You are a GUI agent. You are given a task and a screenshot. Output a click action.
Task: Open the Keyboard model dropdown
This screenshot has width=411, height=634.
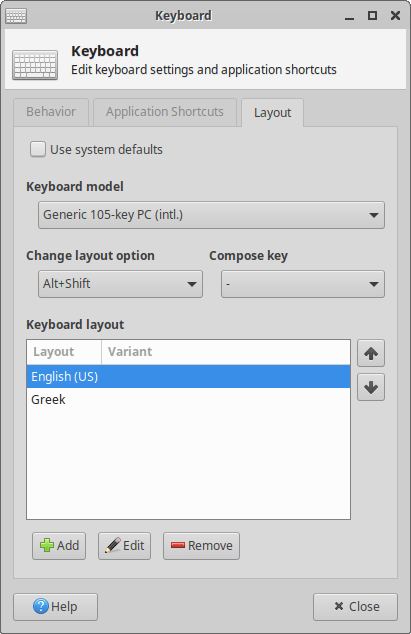click(211, 215)
